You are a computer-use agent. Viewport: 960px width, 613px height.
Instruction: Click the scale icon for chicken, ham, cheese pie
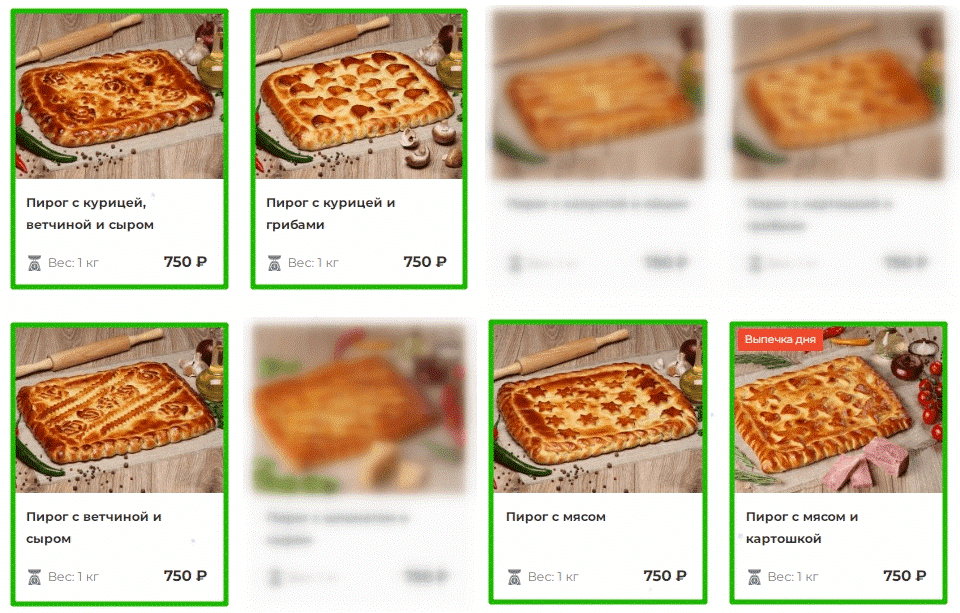click(34, 263)
